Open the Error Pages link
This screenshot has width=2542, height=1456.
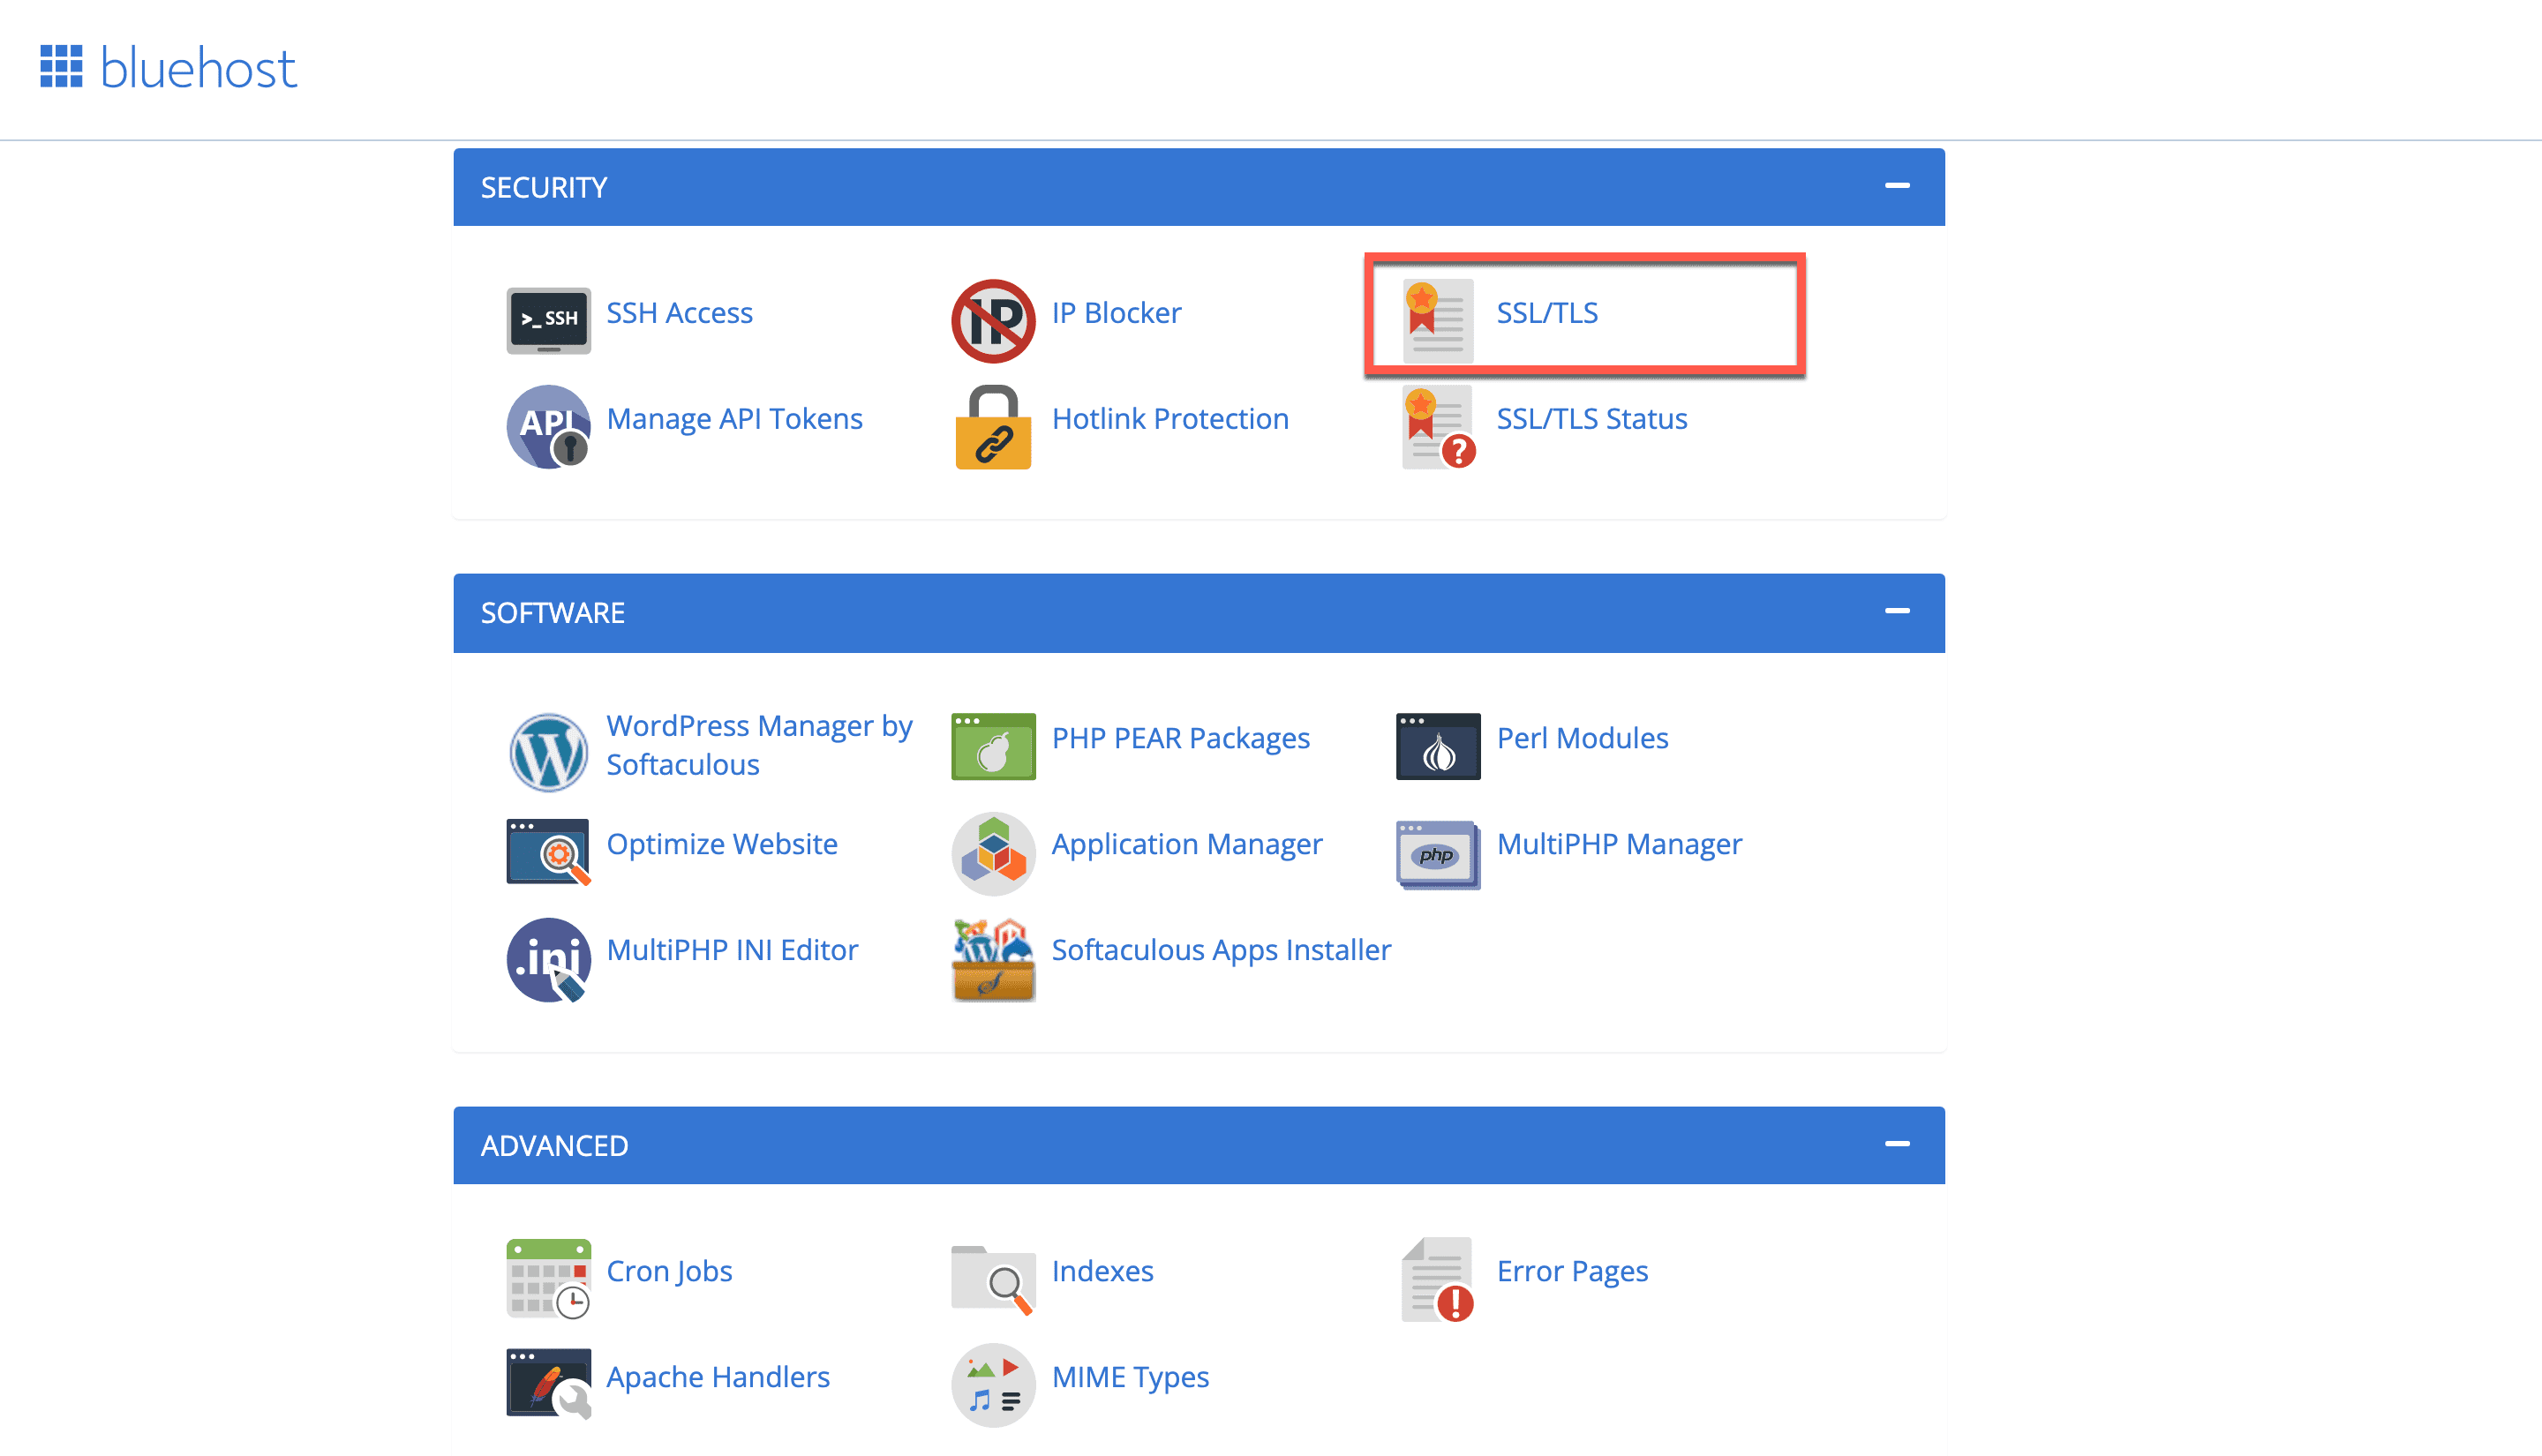(1571, 1271)
